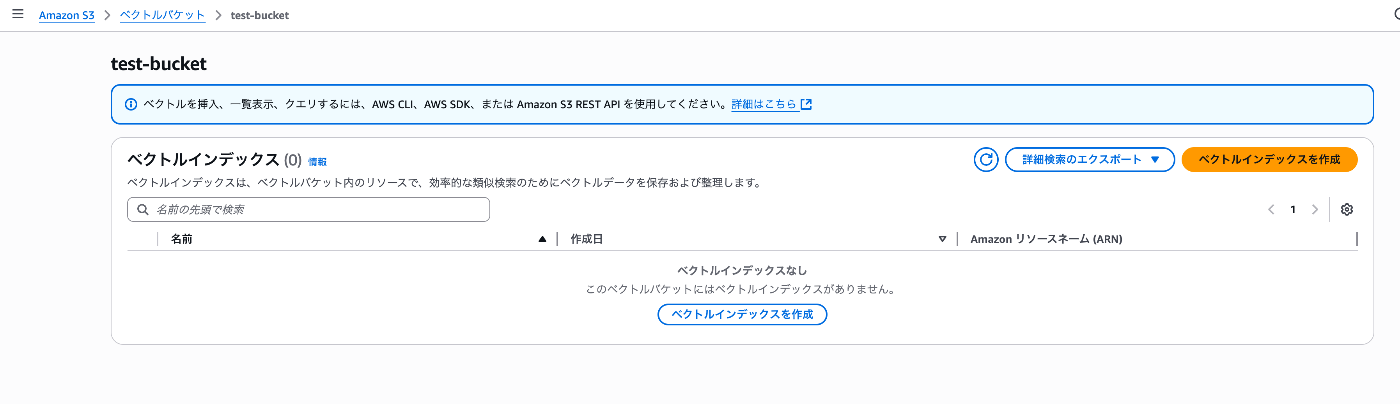Click the magnifier icon in search field
Screen dimensions: 1400x404
point(143,210)
